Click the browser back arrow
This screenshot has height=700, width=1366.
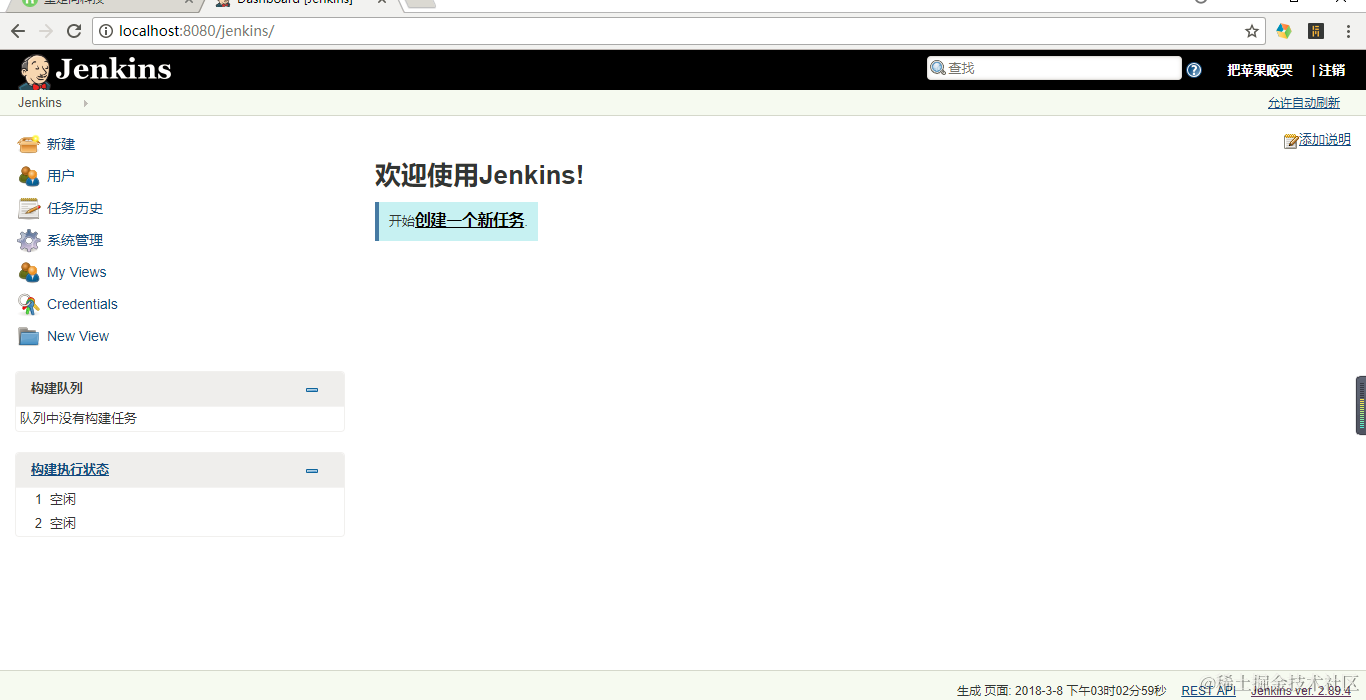(x=18, y=31)
